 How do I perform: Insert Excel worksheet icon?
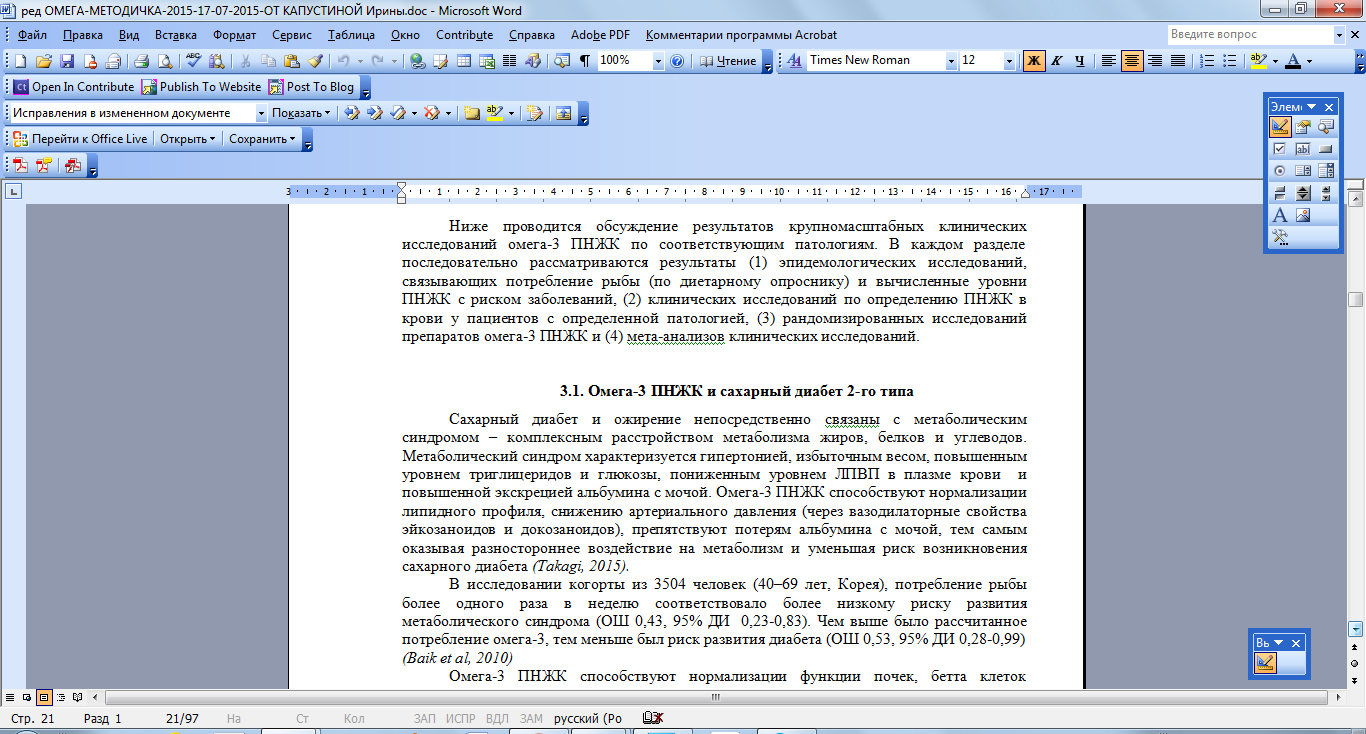point(487,61)
